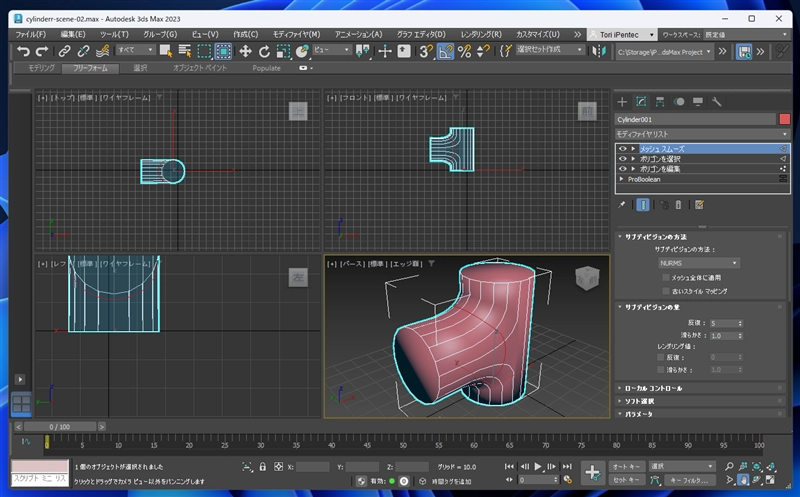The height and width of the screenshot is (497, 800).
Task: Open the レンダリング(R) menu
Action: tap(481, 34)
